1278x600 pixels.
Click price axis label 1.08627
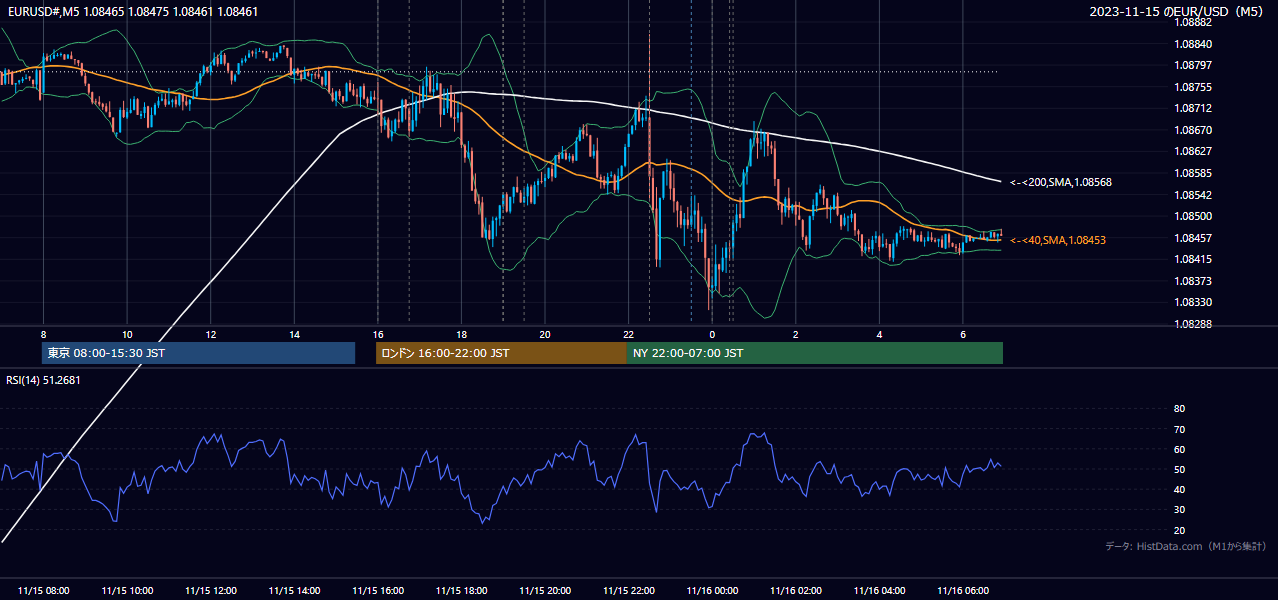tap(1193, 151)
